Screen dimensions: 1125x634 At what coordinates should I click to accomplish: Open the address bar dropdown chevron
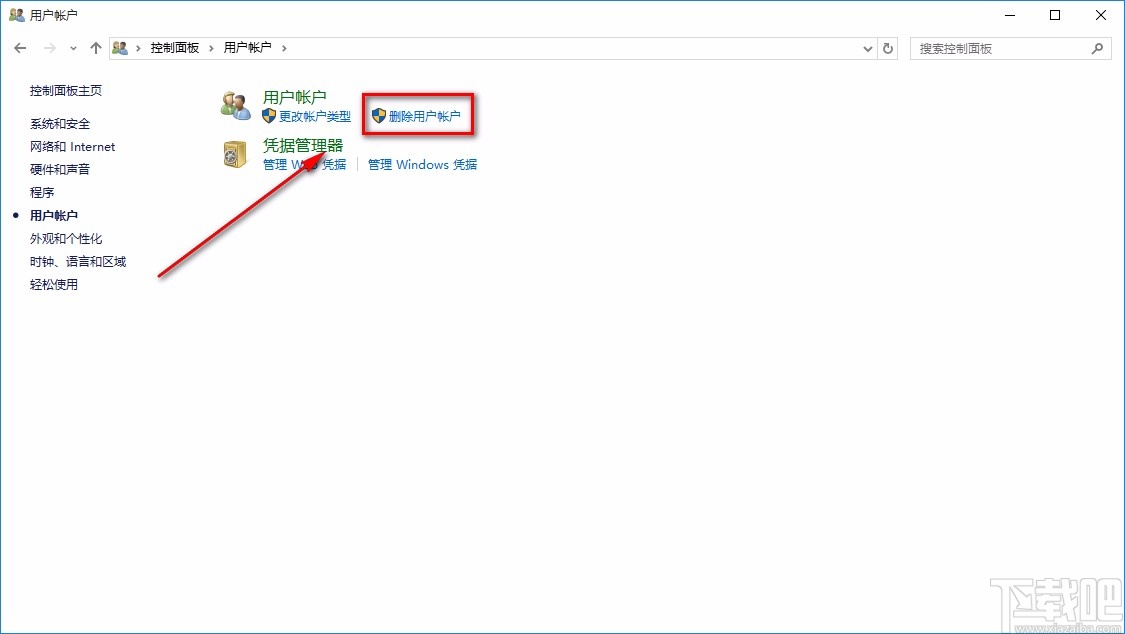(x=867, y=47)
